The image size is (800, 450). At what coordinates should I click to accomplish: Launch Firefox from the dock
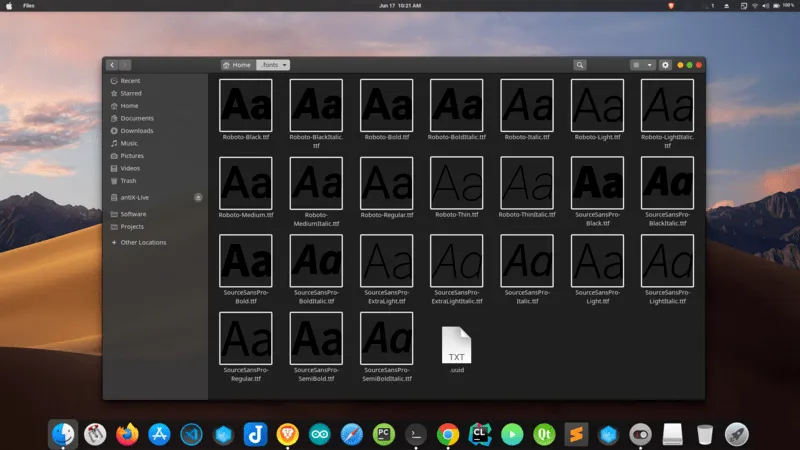[x=127, y=434]
